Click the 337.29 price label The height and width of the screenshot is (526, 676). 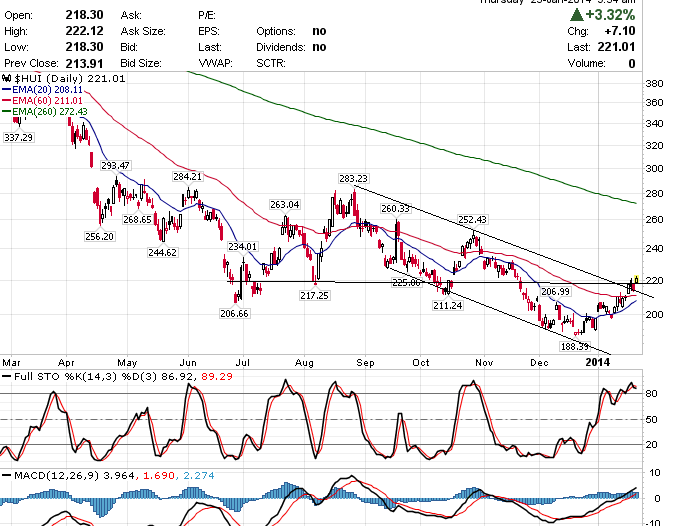point(18,138)
